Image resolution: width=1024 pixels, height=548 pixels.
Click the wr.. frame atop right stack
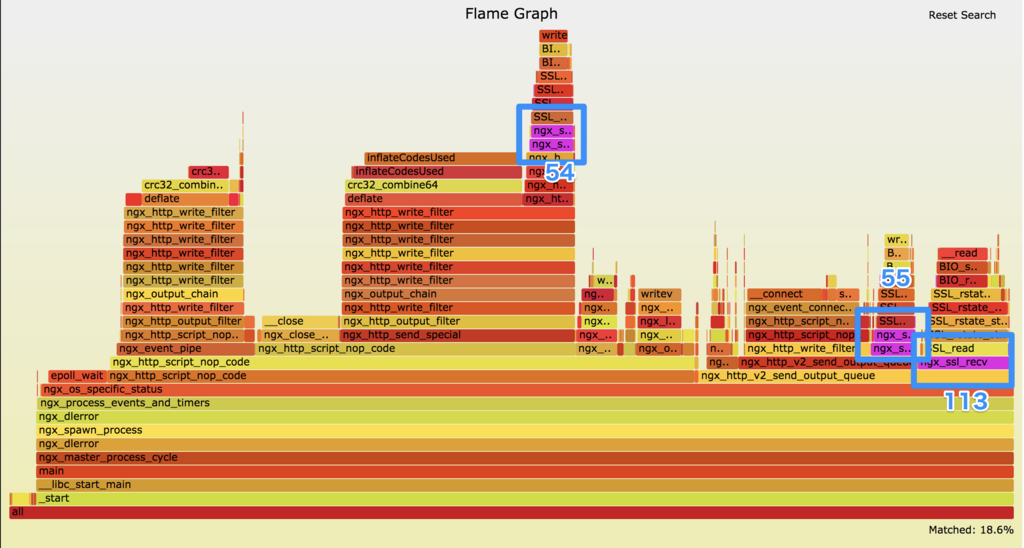coord(897,240)
